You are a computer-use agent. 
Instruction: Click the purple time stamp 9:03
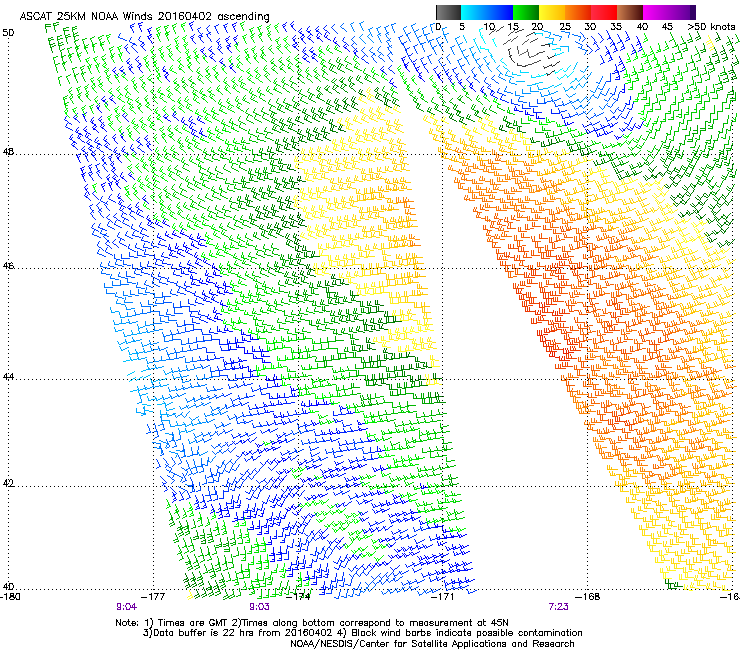pyautogui.click(x=259, y=607)
